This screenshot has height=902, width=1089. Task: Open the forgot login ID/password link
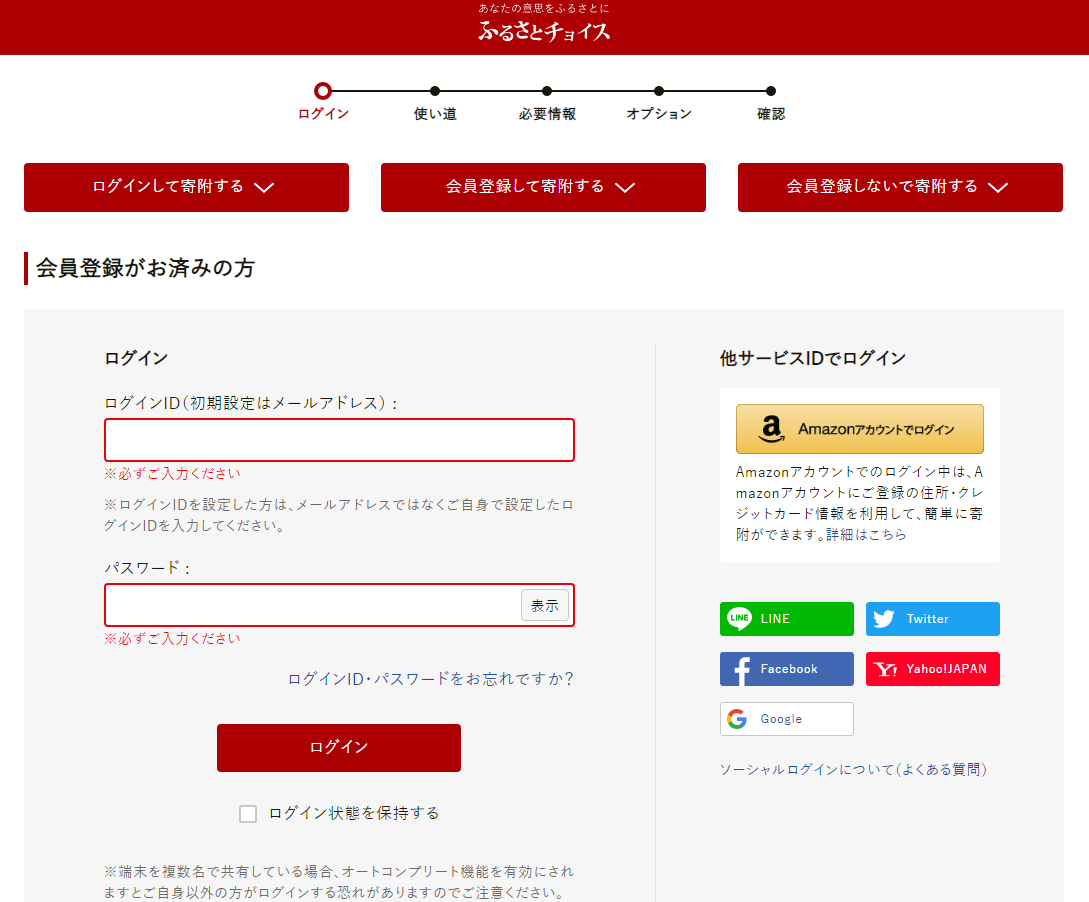pos(430,679)
